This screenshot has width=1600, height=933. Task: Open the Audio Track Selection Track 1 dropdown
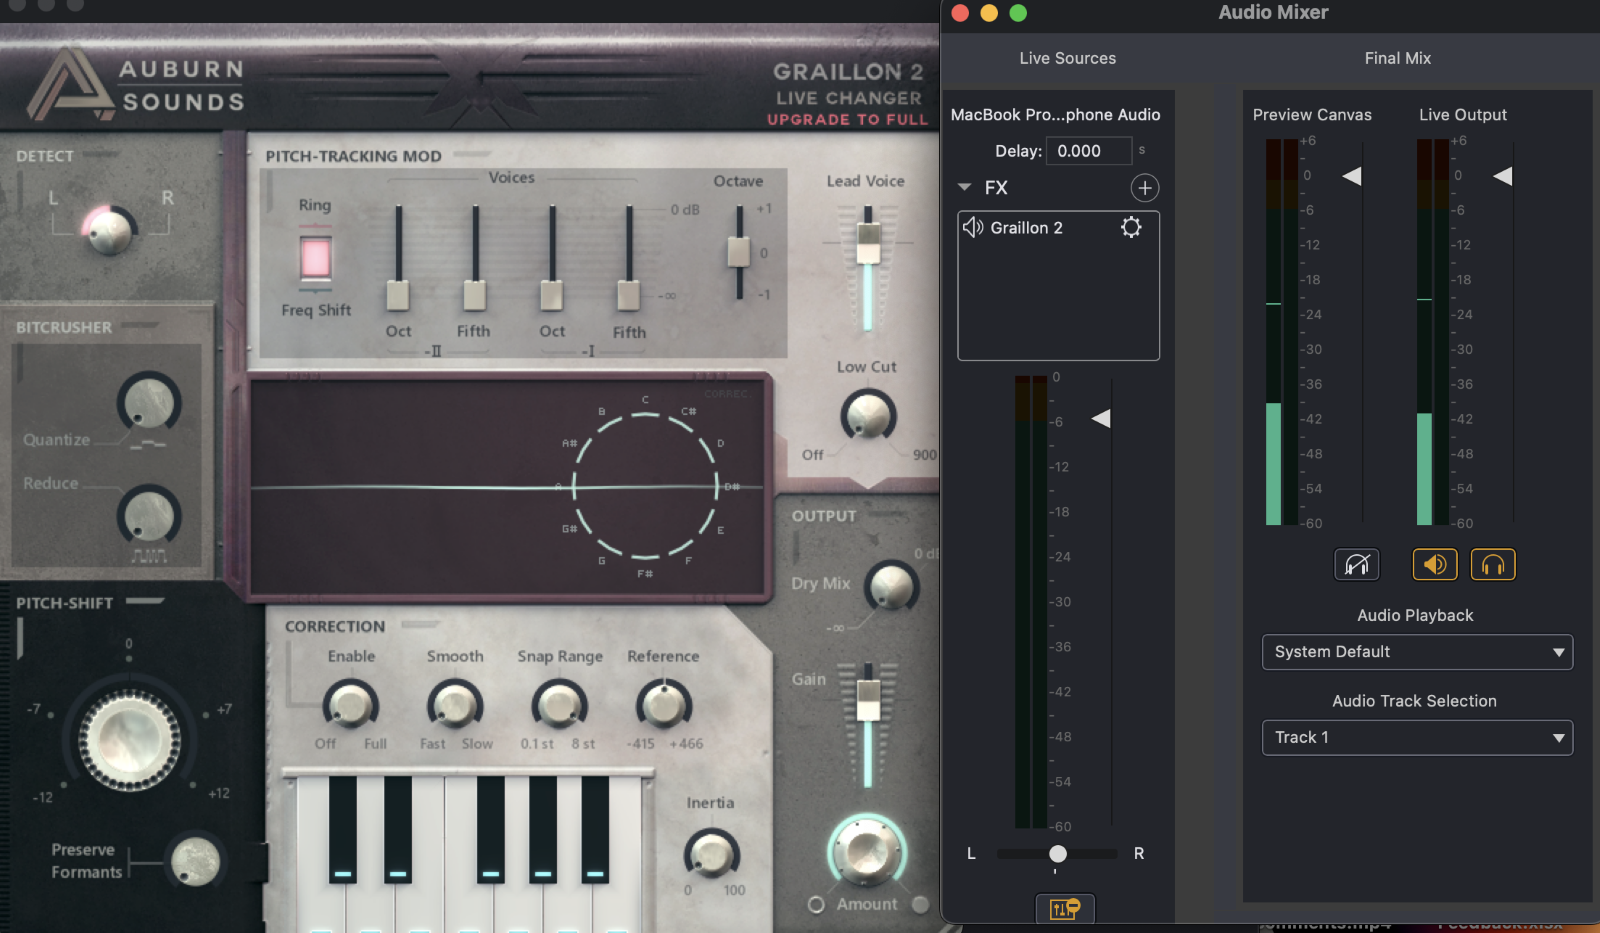[1417, 738]
